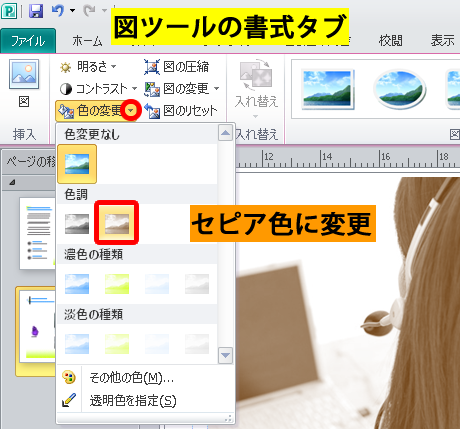460x429 pixels.
Task: Click the Publisher application icon
Action: pos(9,11)
